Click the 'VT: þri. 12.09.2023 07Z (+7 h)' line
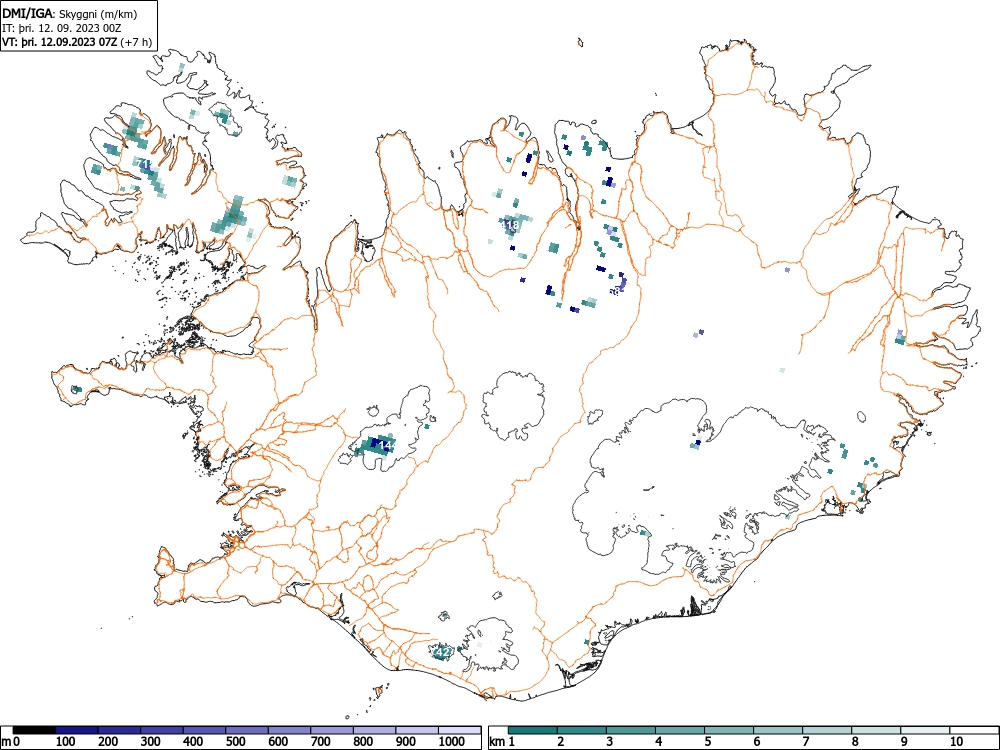The width and height of the screenshot is (1000, 750). pyautogui.click(x=77, y=42)
